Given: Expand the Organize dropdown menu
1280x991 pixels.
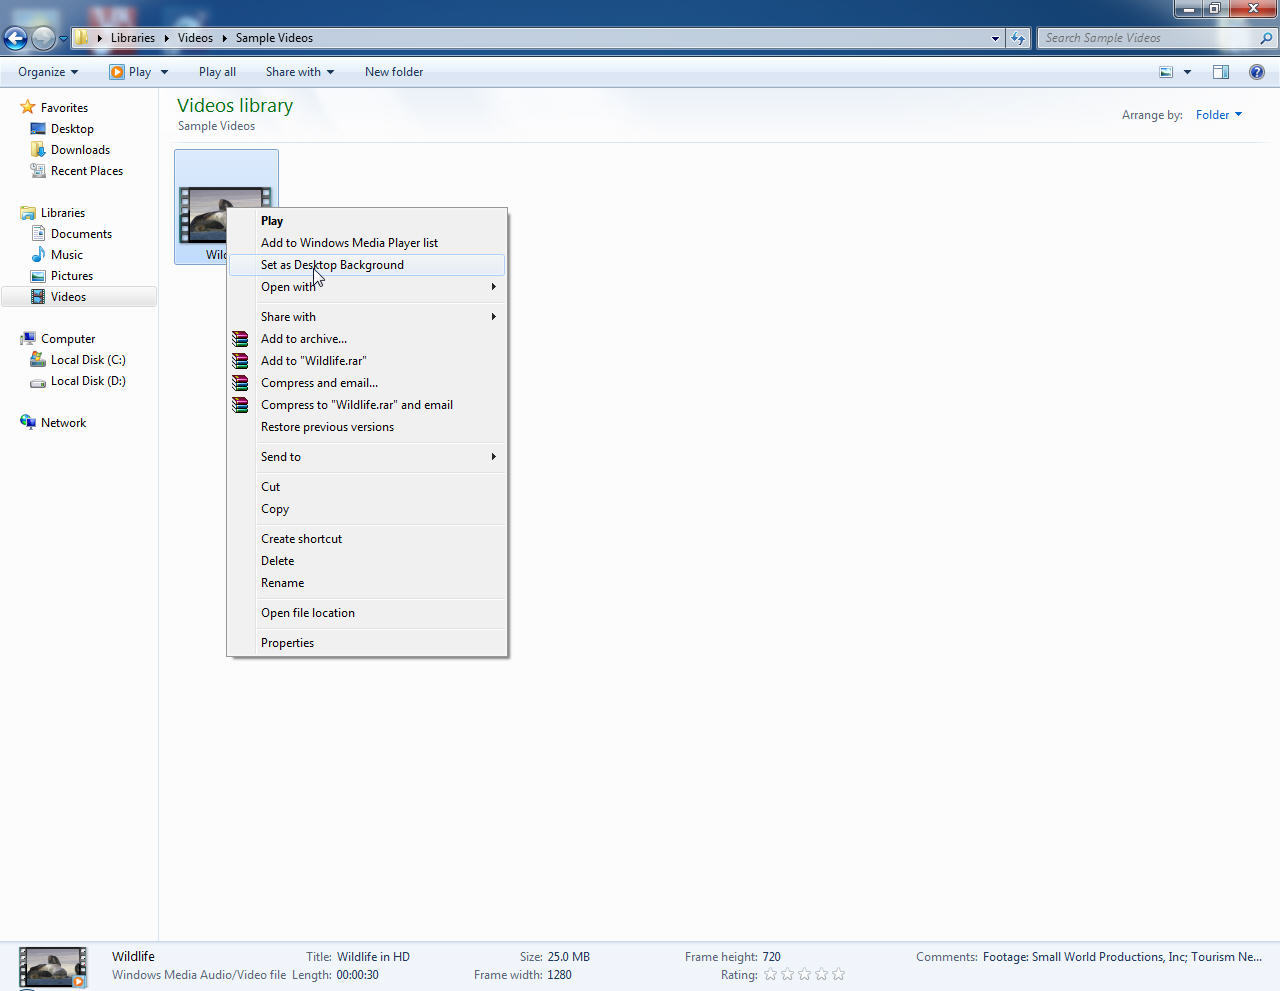Looking at the screenshot, I should coord(47,72).
